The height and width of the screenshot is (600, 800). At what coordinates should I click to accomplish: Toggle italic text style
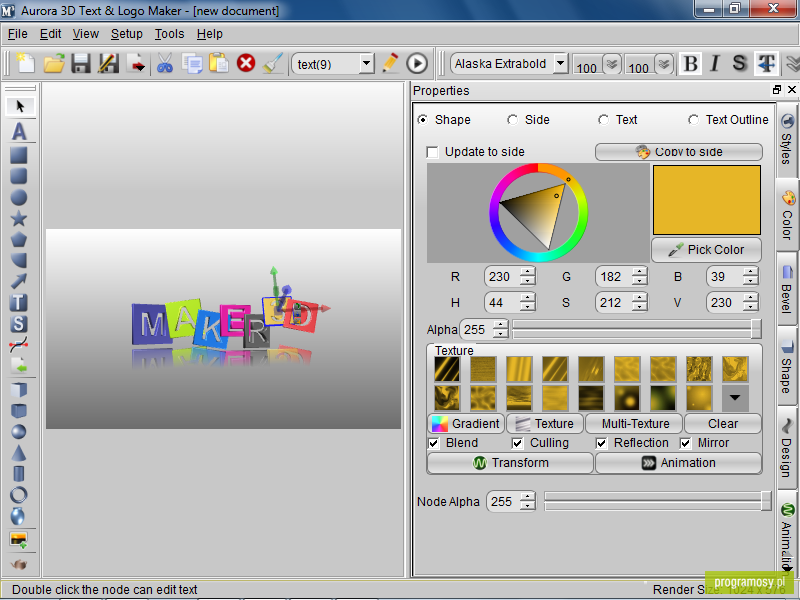tap(715, 64)
